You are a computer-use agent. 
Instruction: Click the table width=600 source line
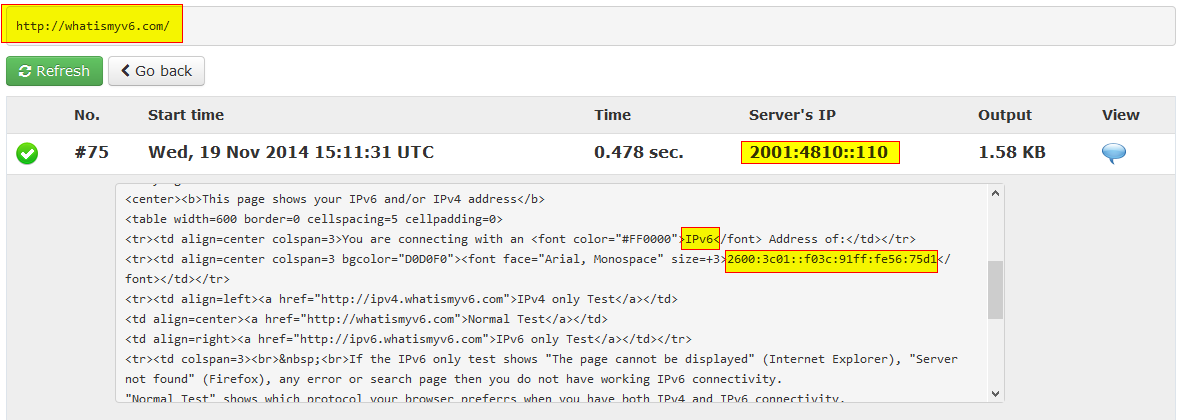coord(314,219)
